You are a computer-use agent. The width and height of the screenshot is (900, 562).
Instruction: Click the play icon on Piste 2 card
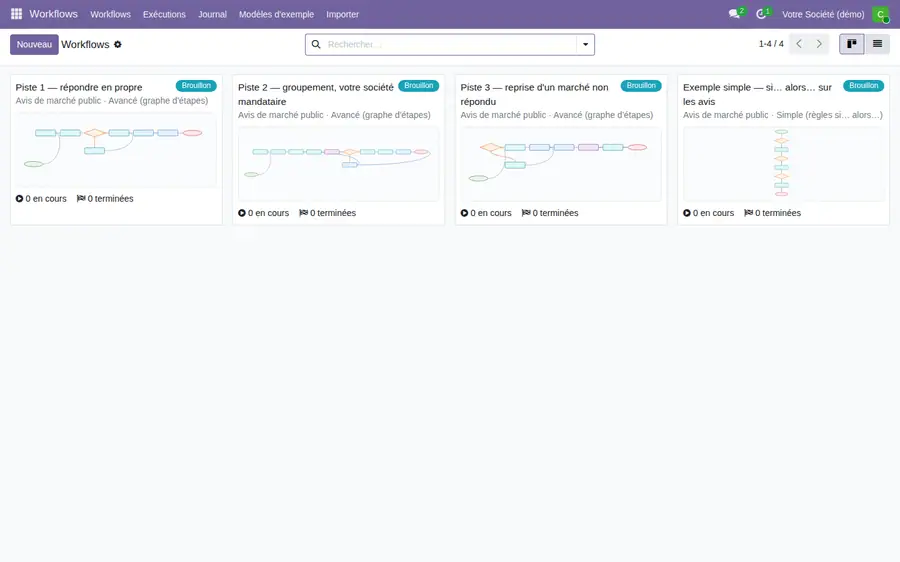(242, 213)
